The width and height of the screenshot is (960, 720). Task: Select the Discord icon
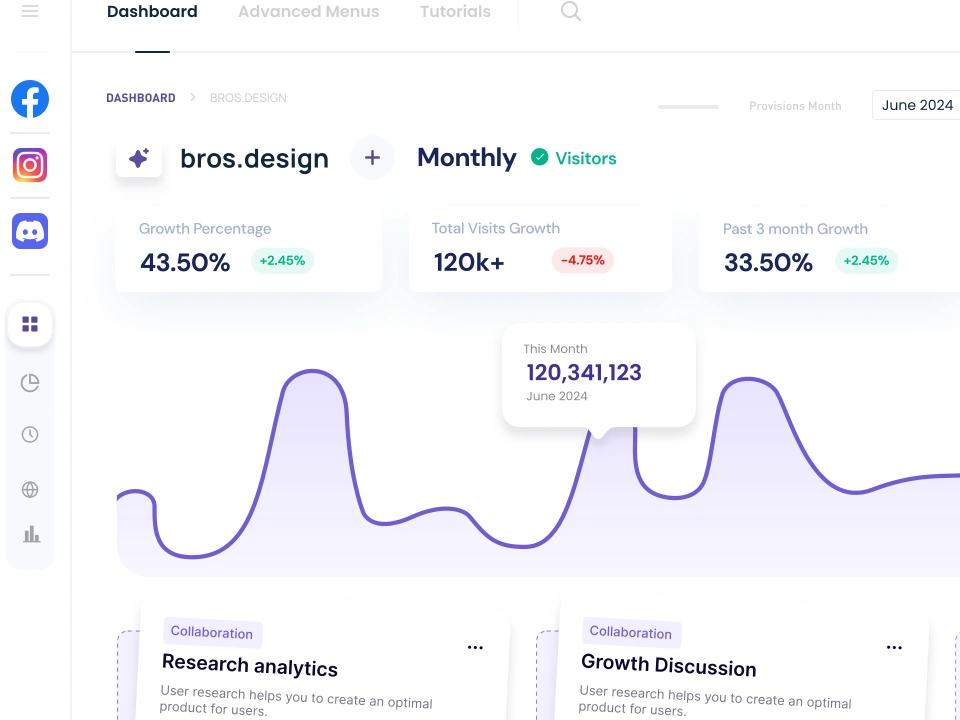[30, 231]
